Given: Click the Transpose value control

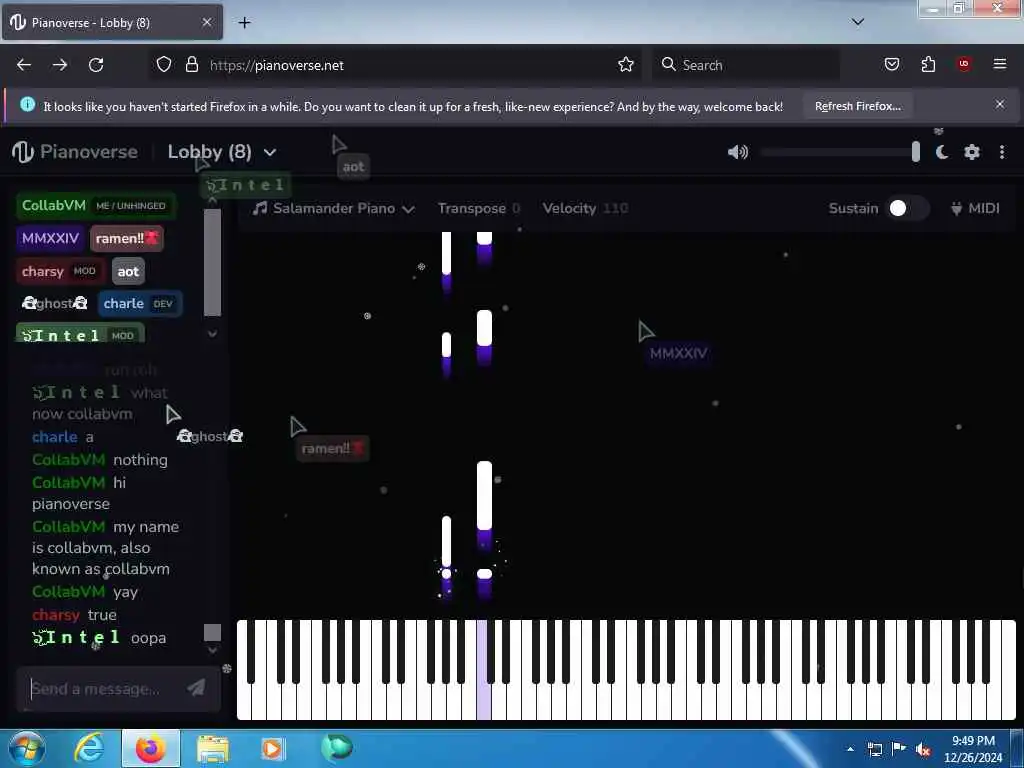Looking at the screenshot, I should click(479, 208).
